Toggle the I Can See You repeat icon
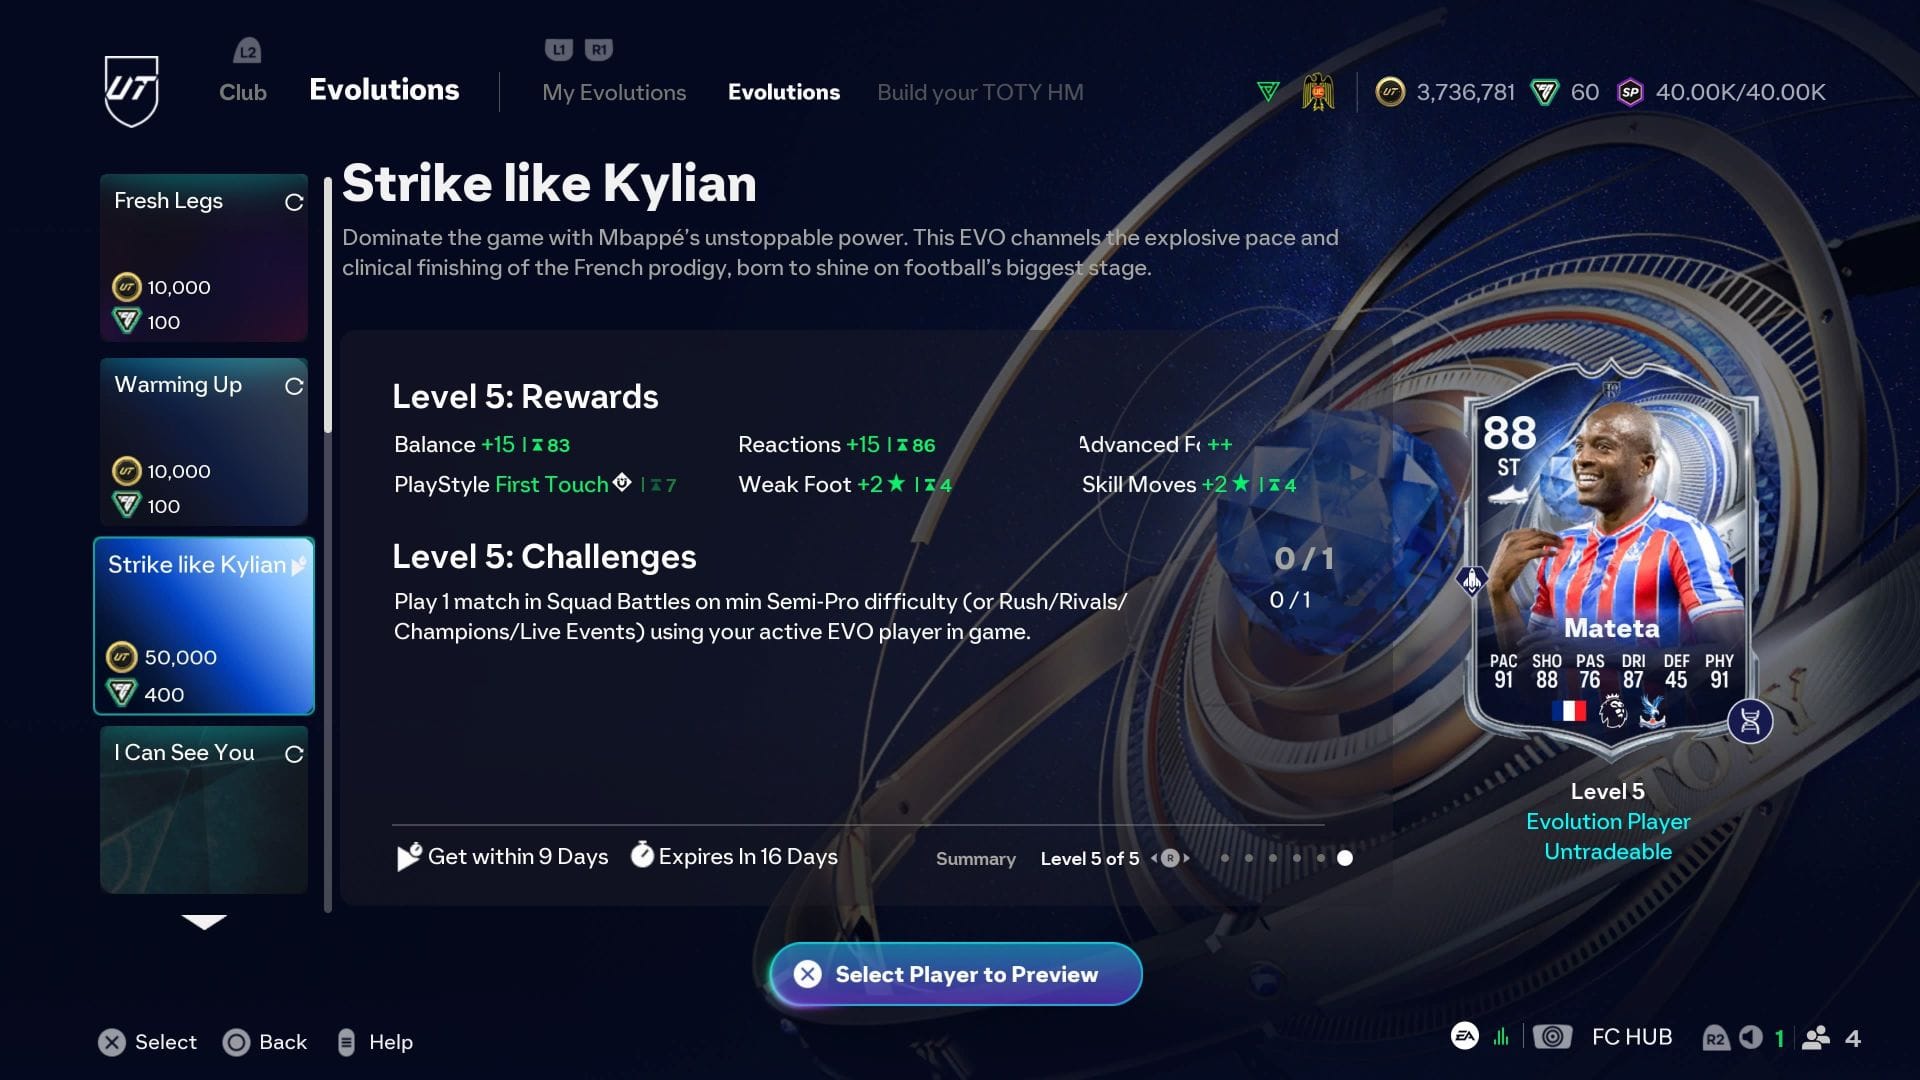This screenshot has width=1920, height=1080. point(294,754)
